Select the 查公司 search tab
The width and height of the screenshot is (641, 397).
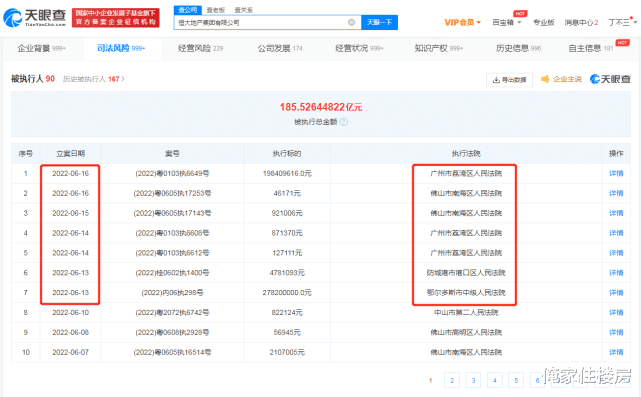[x=188, y=10]
